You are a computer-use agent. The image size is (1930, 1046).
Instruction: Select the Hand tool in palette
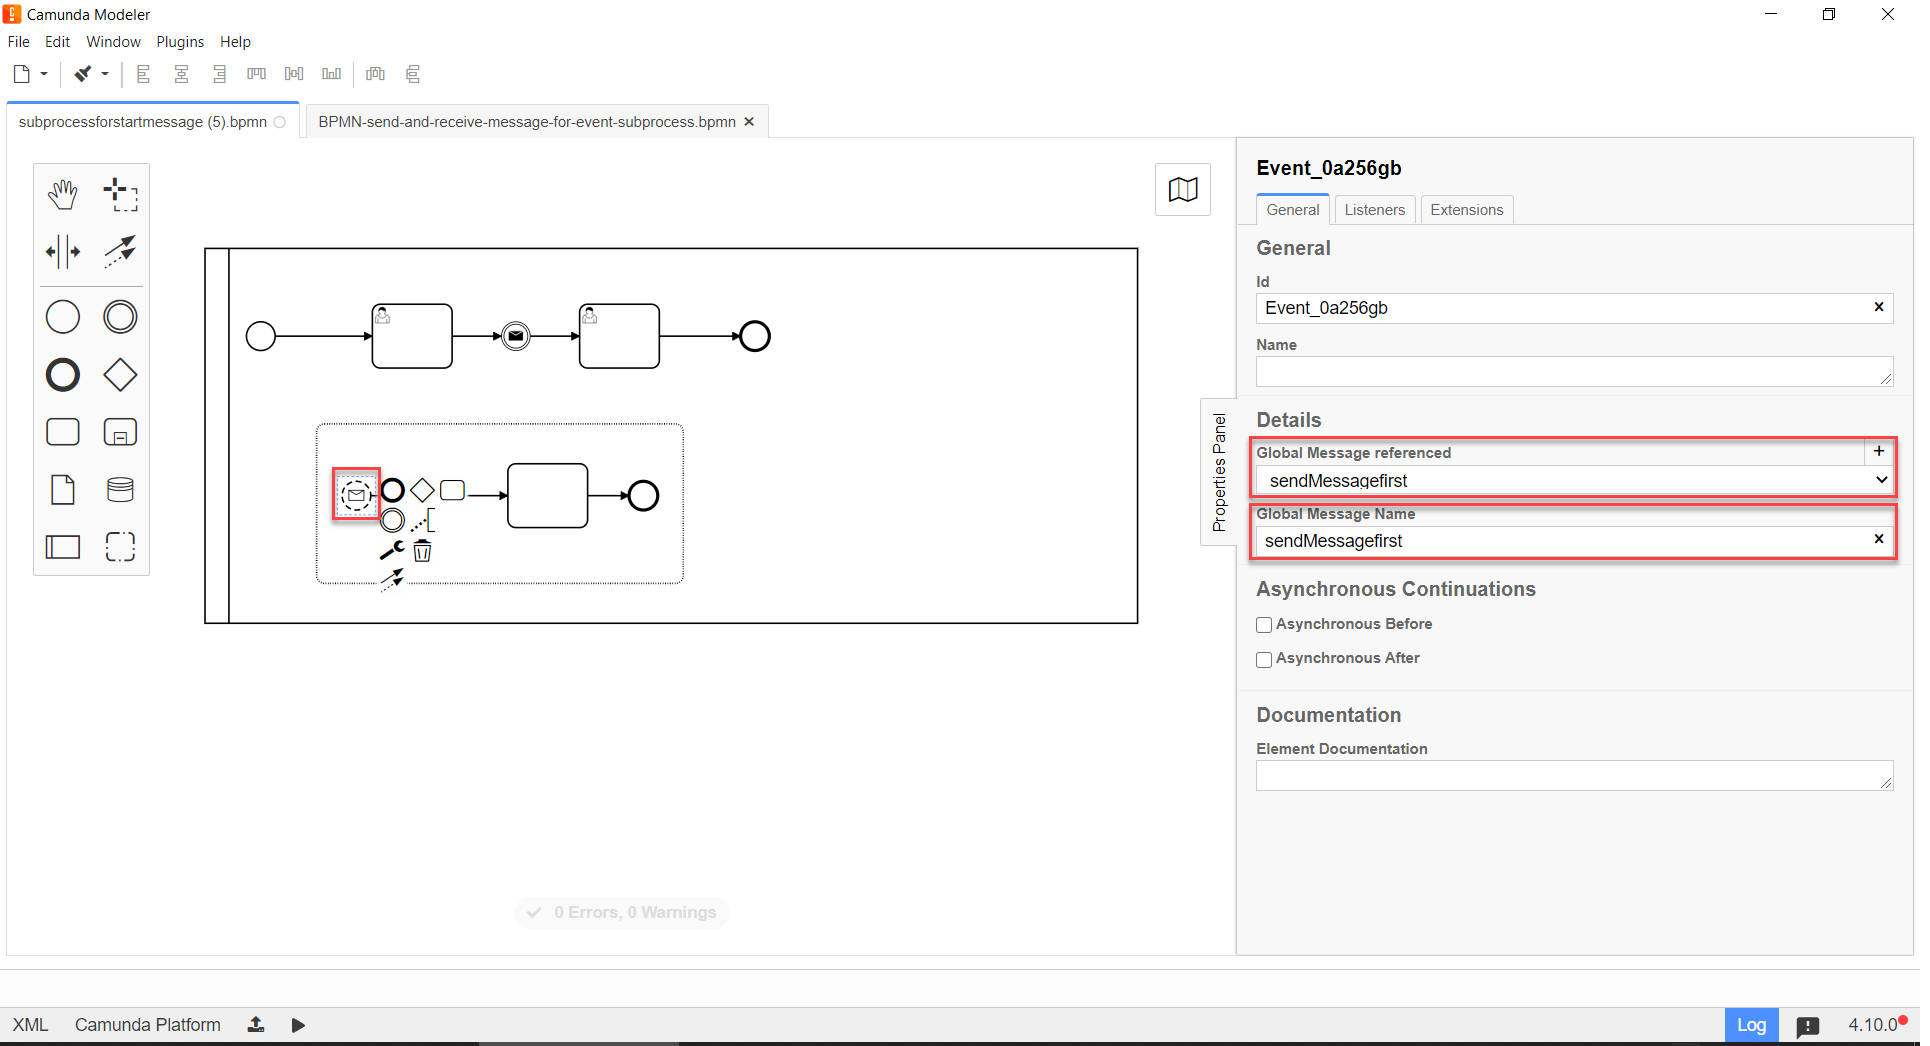click(63, 194)
